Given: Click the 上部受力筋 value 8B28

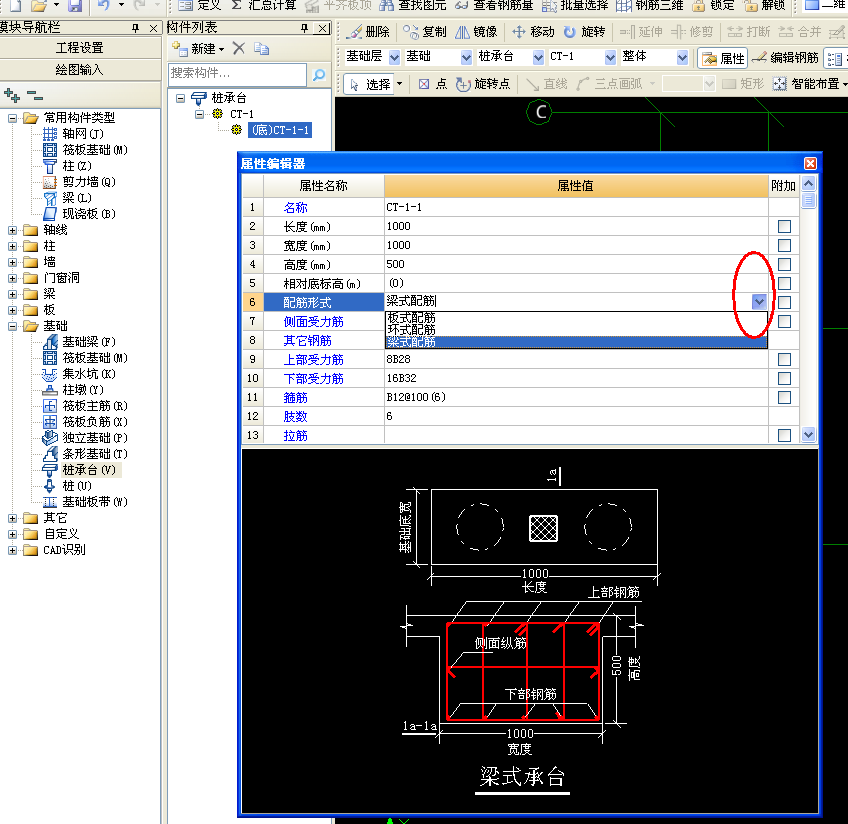Looking at the screenshot, I should click(576, 359).
